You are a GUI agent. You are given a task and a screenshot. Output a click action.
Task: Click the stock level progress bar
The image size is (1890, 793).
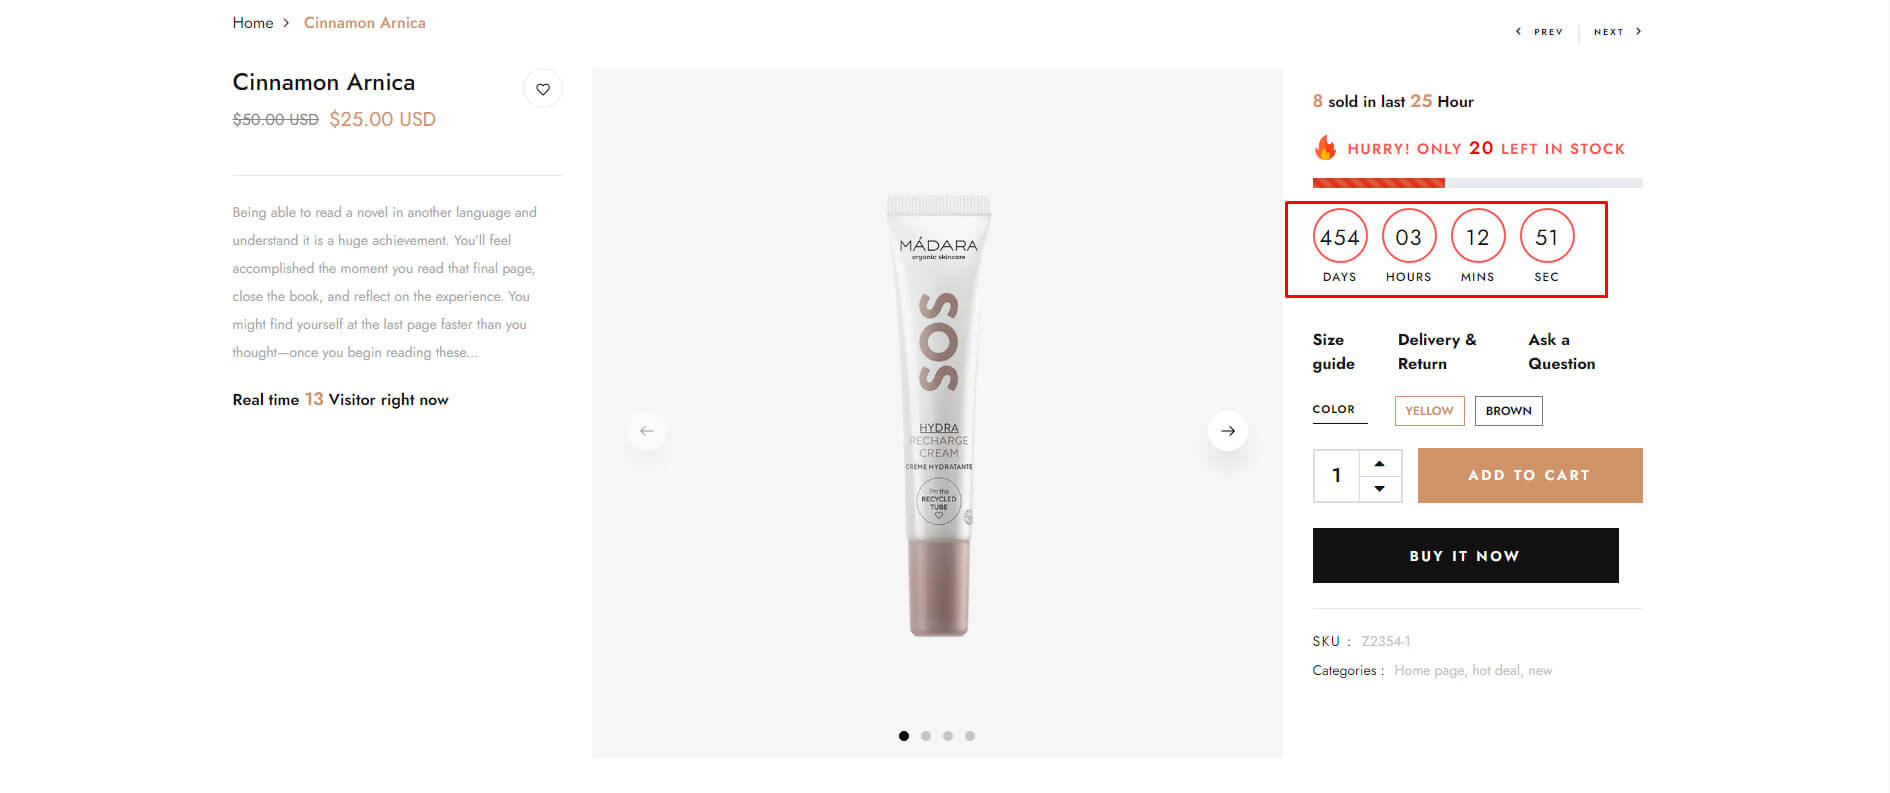click(x=1478, y=183)
